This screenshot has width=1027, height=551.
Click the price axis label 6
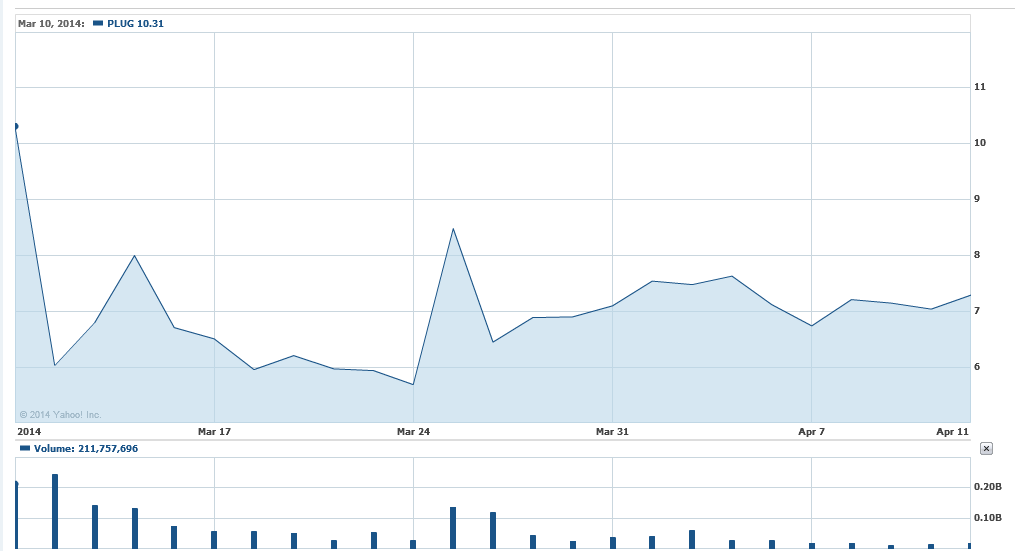[977, 367]
